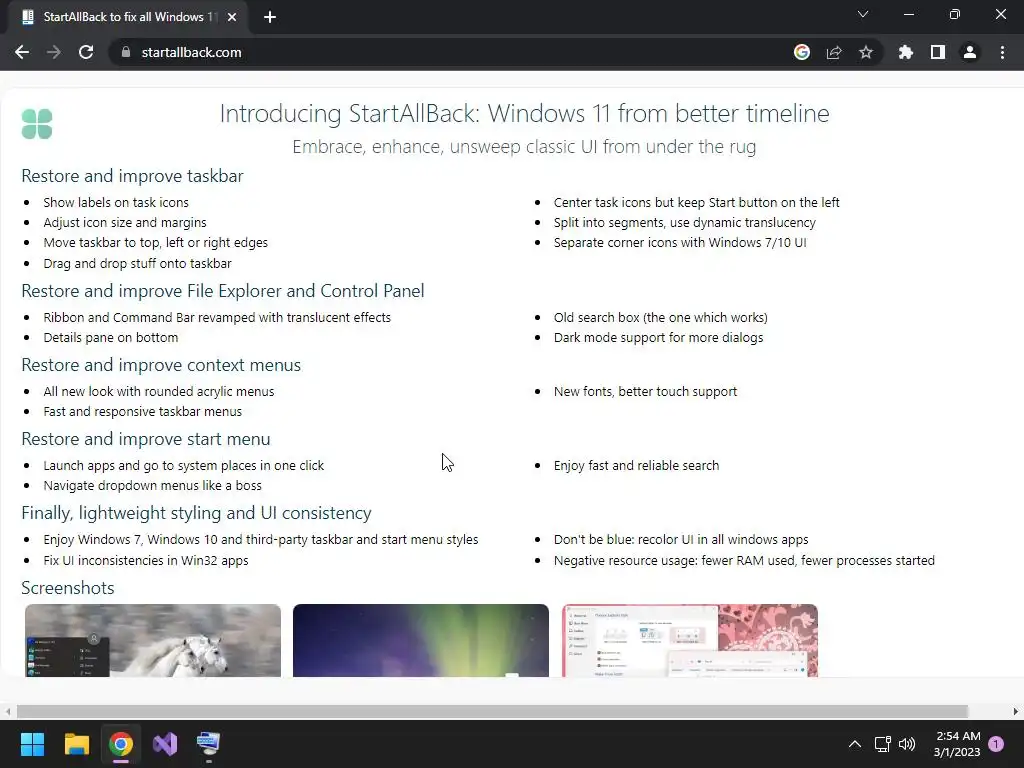
Task: Click the 'Restore and improve taskbar' heading
Action: coord(133,176)
